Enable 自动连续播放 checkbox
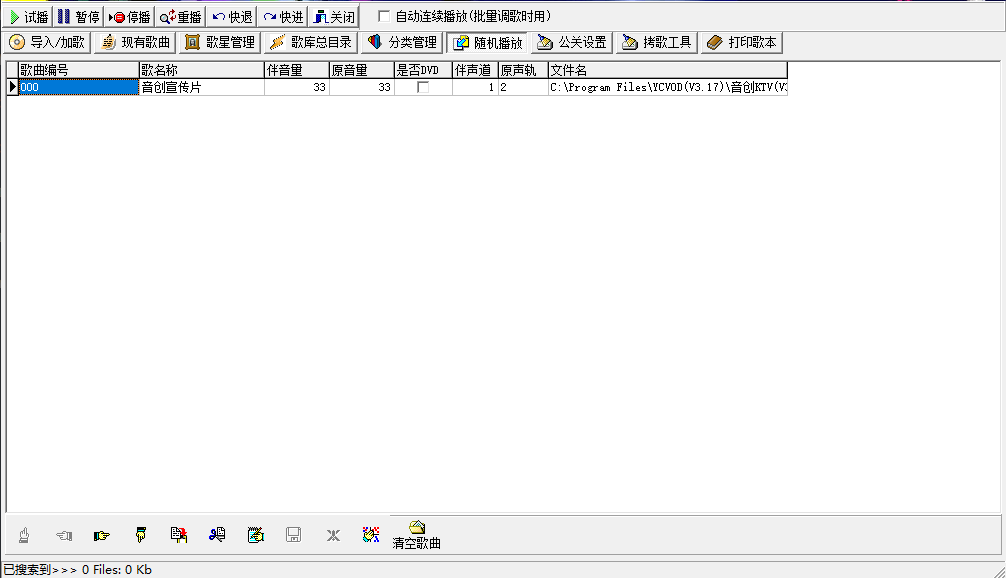Screen dimensions: 1006x578 [384, 16]
